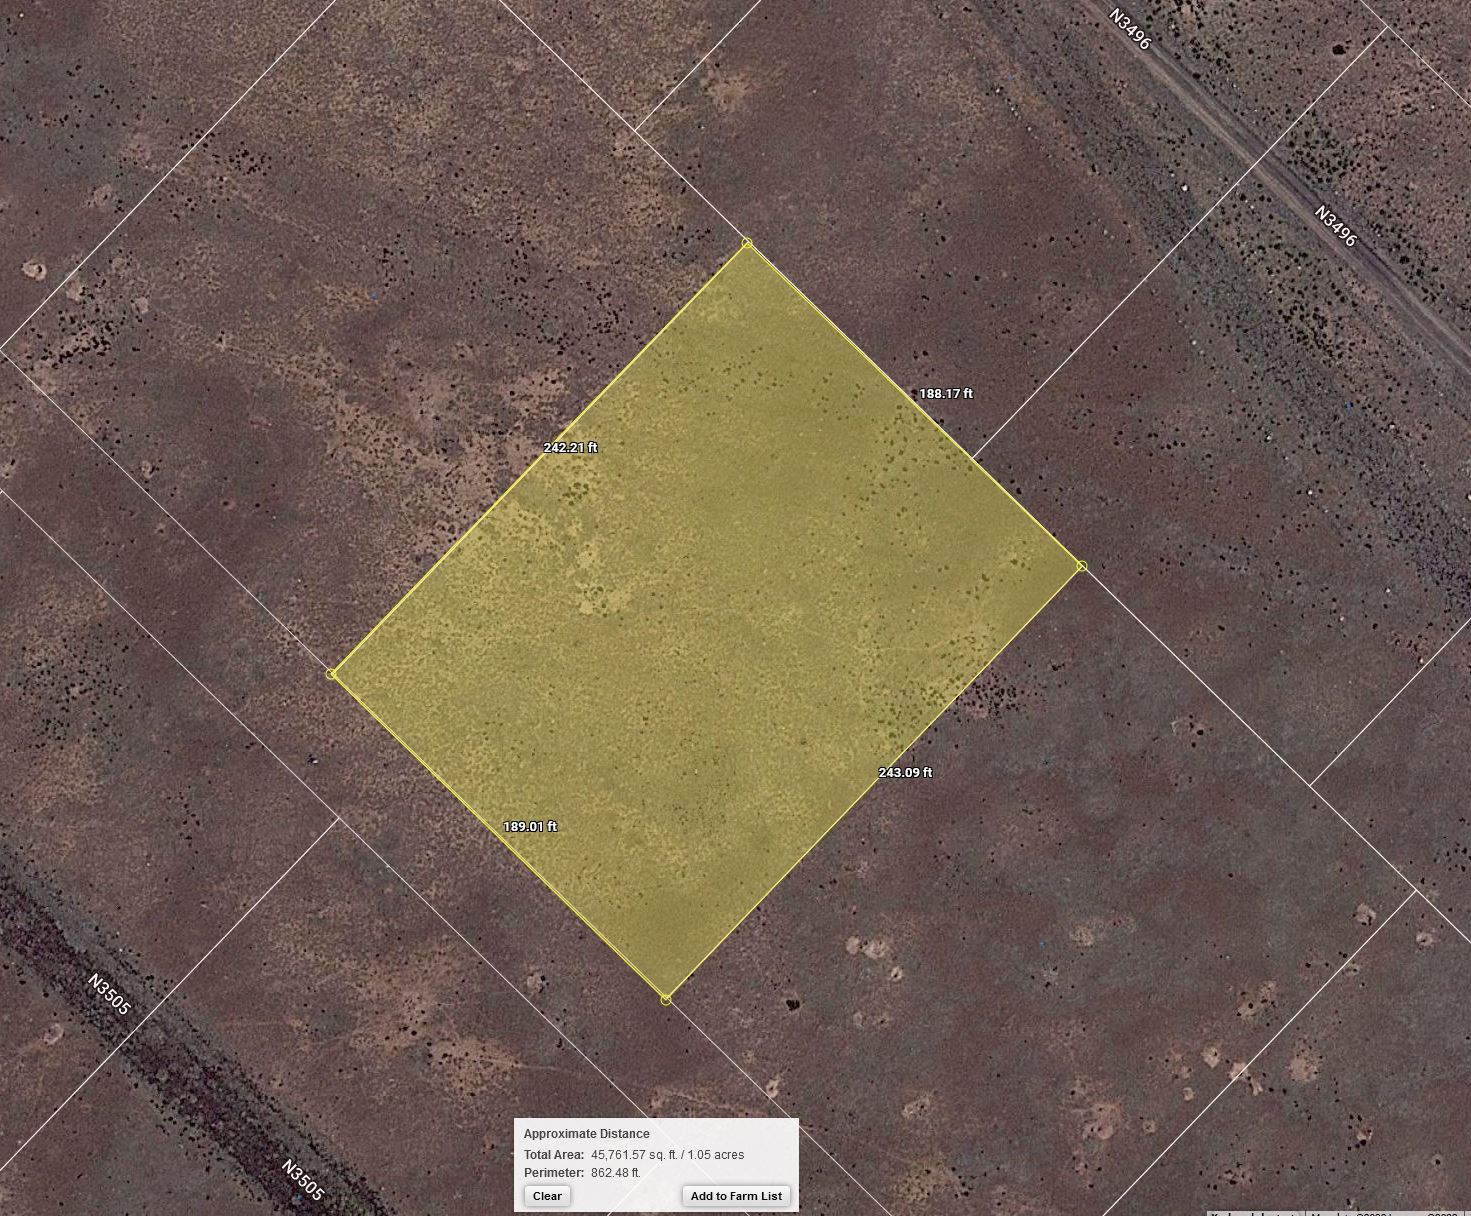Viewport: 1471px width, 1216px height.
Task: Select the right vertex handle of the polygon
Action: (1082, 567)
